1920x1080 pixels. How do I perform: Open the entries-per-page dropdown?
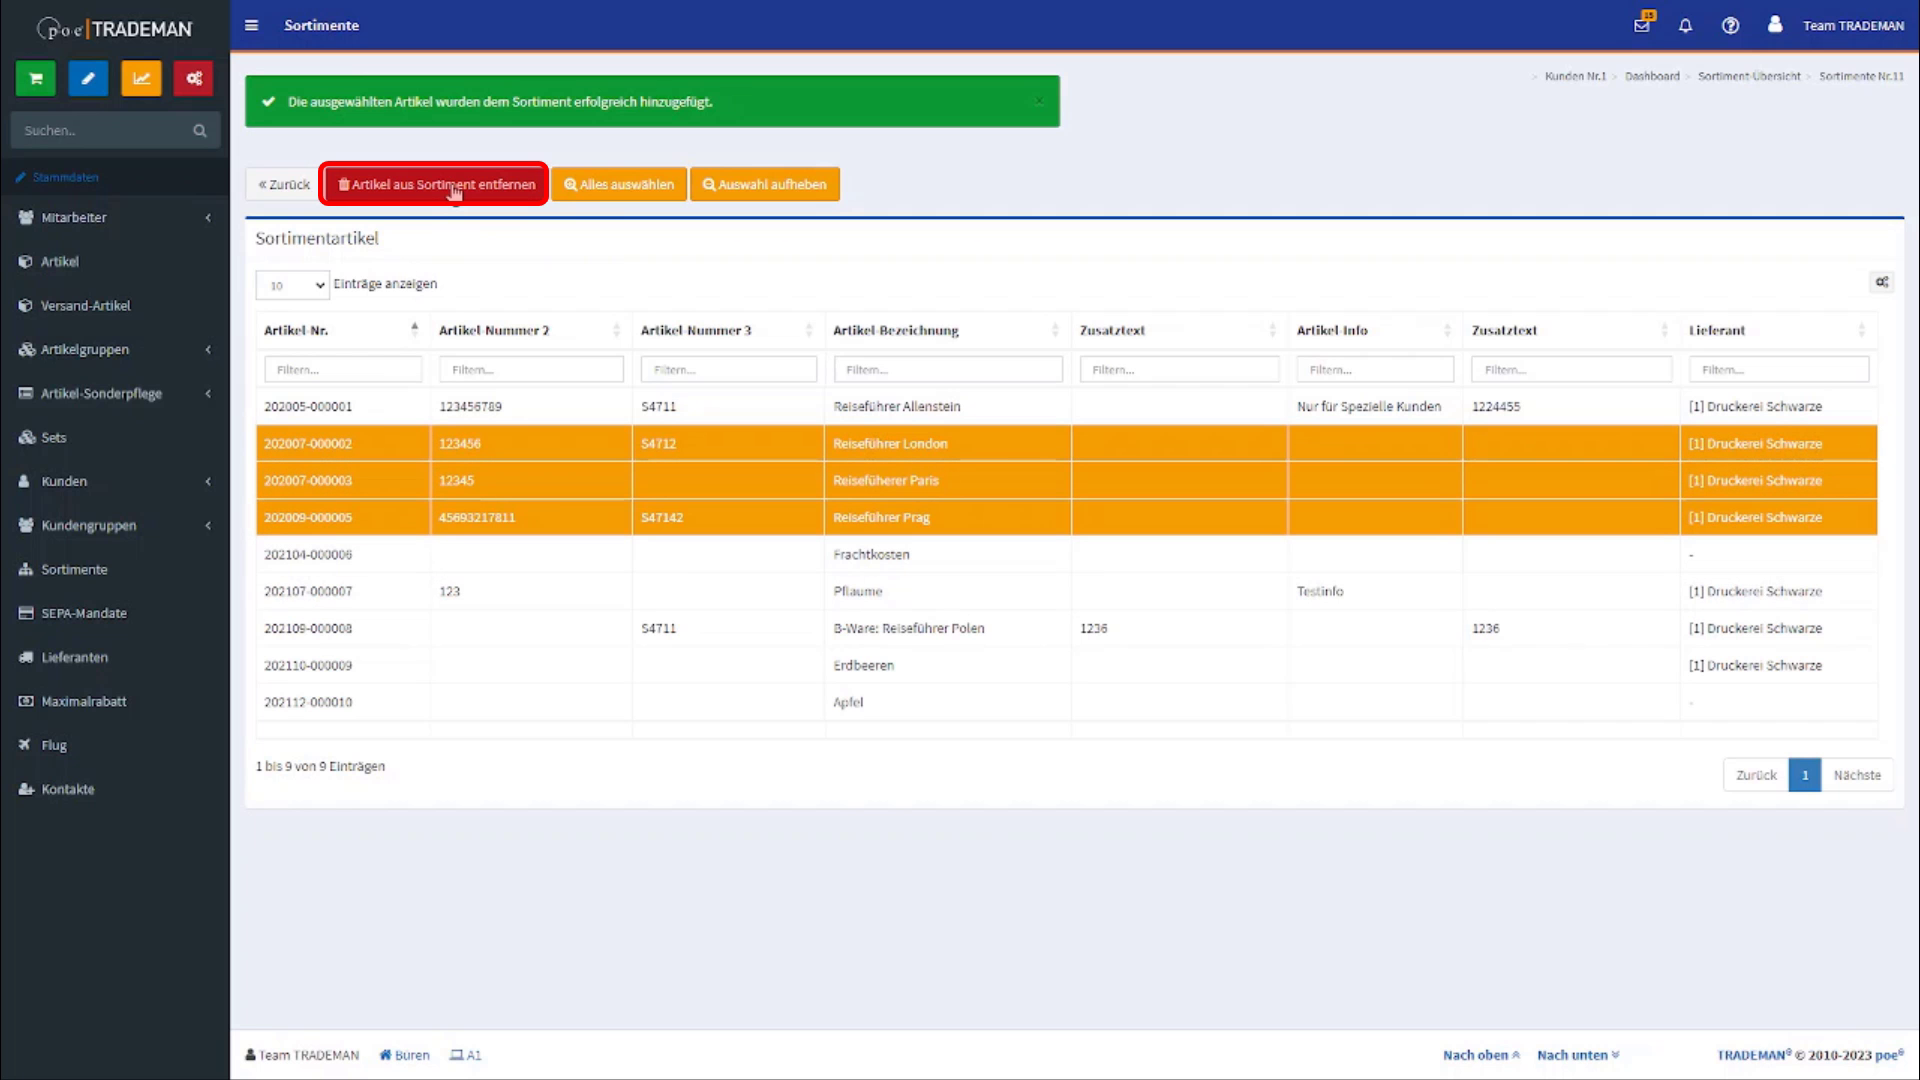[292, 285]
